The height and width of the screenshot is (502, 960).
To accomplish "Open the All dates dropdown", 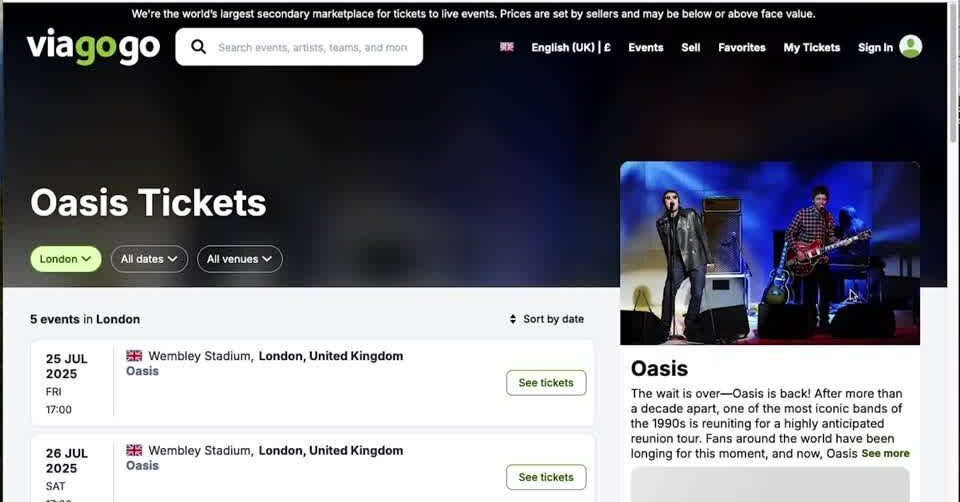I will [149, 259].
